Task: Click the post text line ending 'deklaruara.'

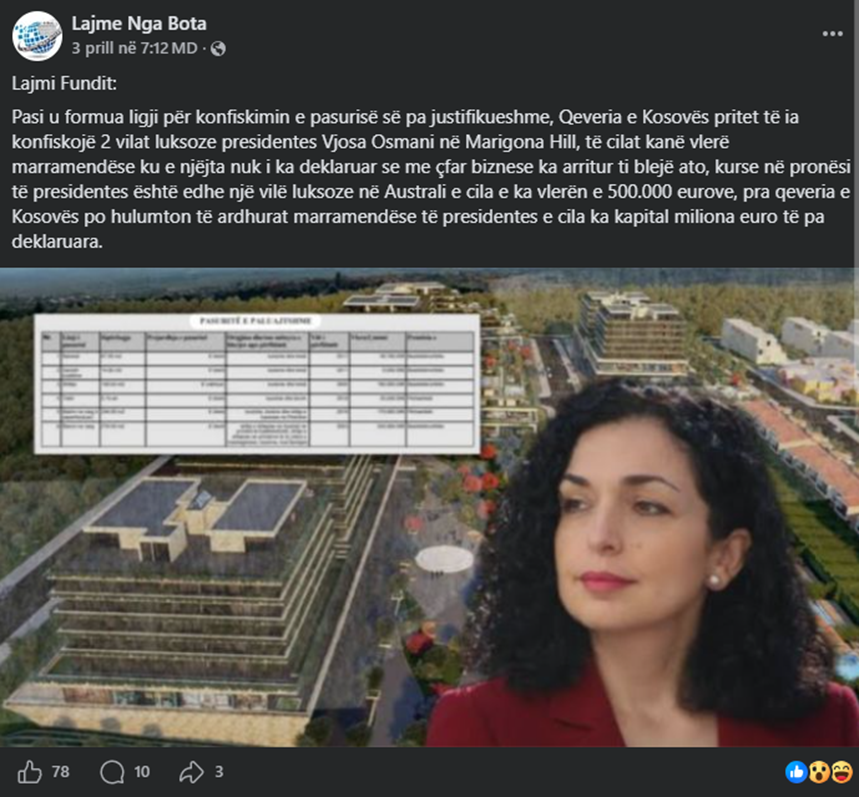Action: pyautogui.click(x=57, y=242)
